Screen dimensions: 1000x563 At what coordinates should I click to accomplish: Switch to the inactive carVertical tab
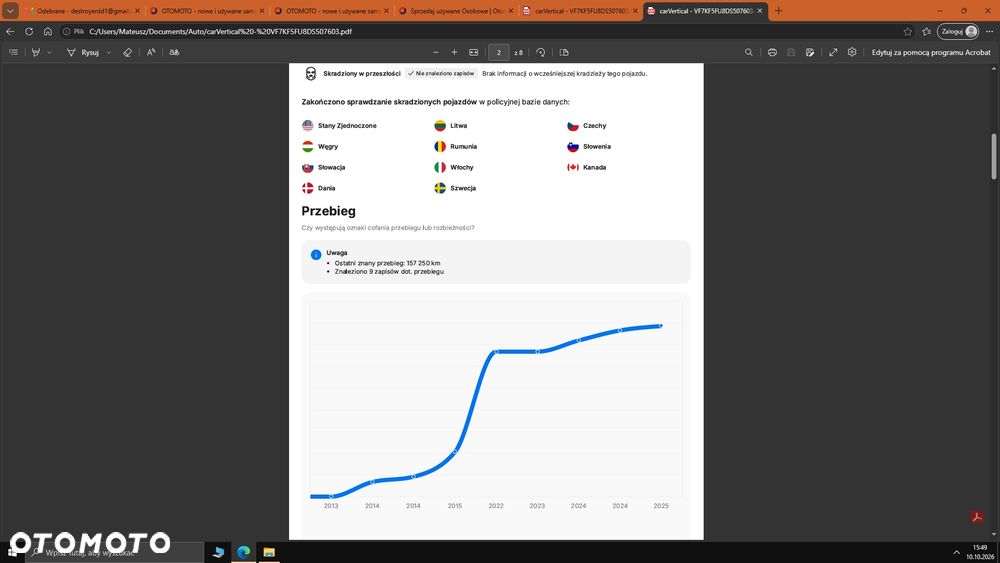pos(578,11)
